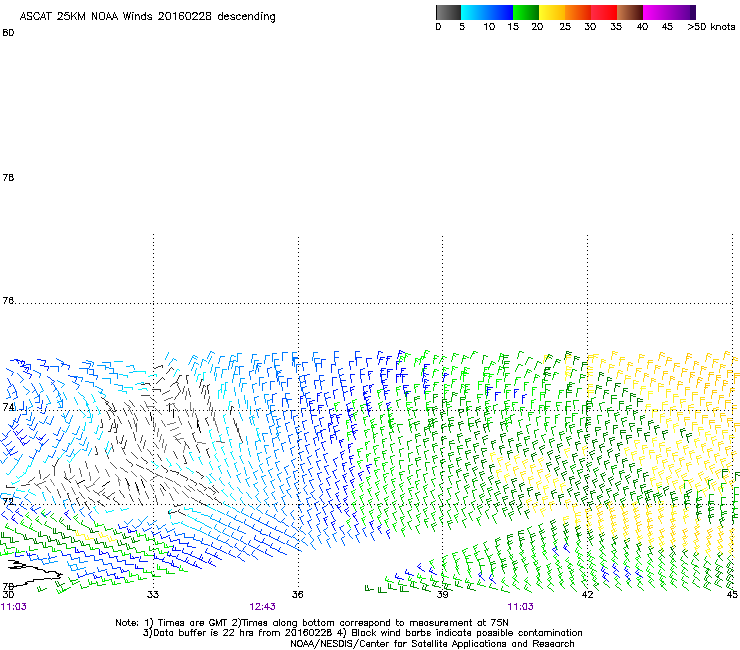Viewport: 740px width, 650px height.
Task: Click the longitude label 39
Action: coord(442,595)
